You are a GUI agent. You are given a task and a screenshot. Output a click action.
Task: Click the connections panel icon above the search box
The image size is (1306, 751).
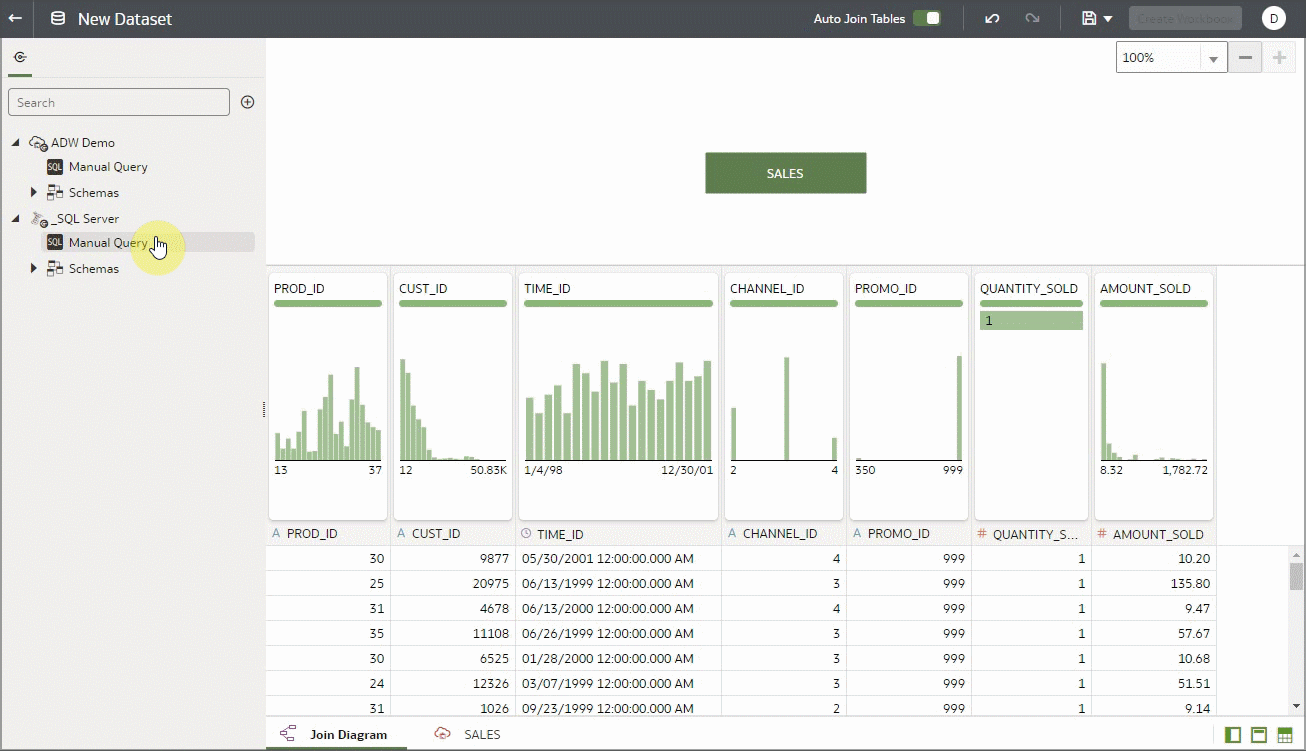click(20, 57)
